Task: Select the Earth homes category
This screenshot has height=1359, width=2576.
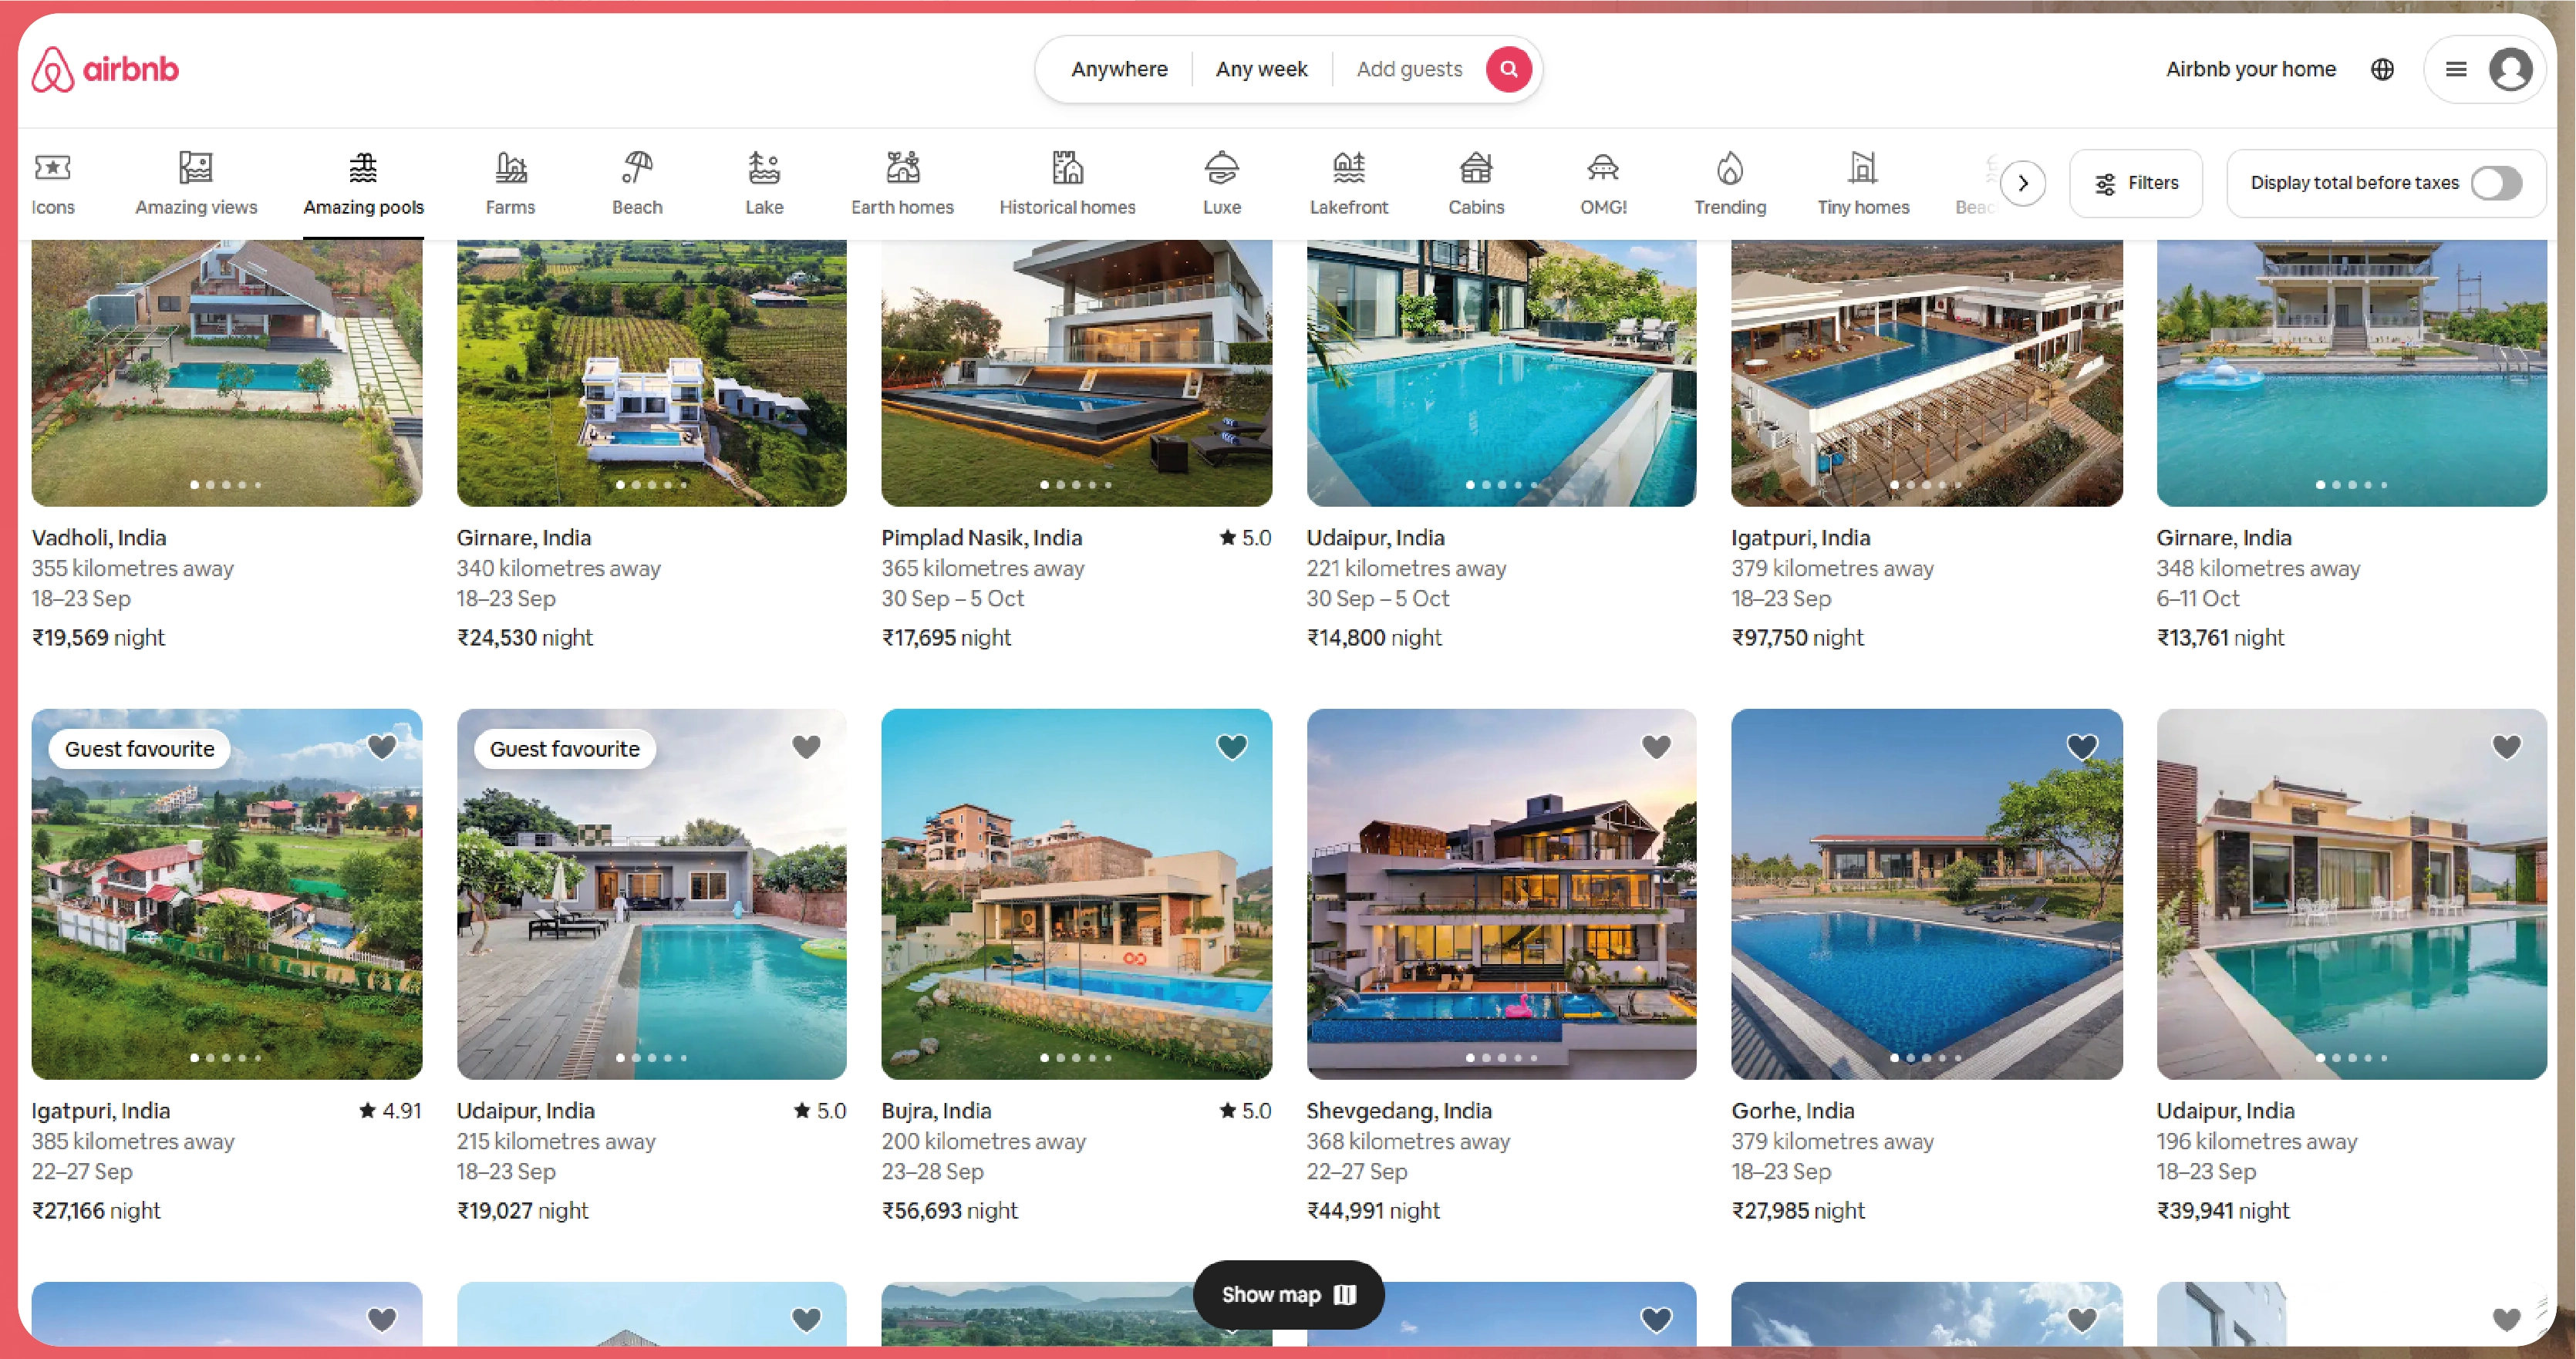Action: pos(902,184)
